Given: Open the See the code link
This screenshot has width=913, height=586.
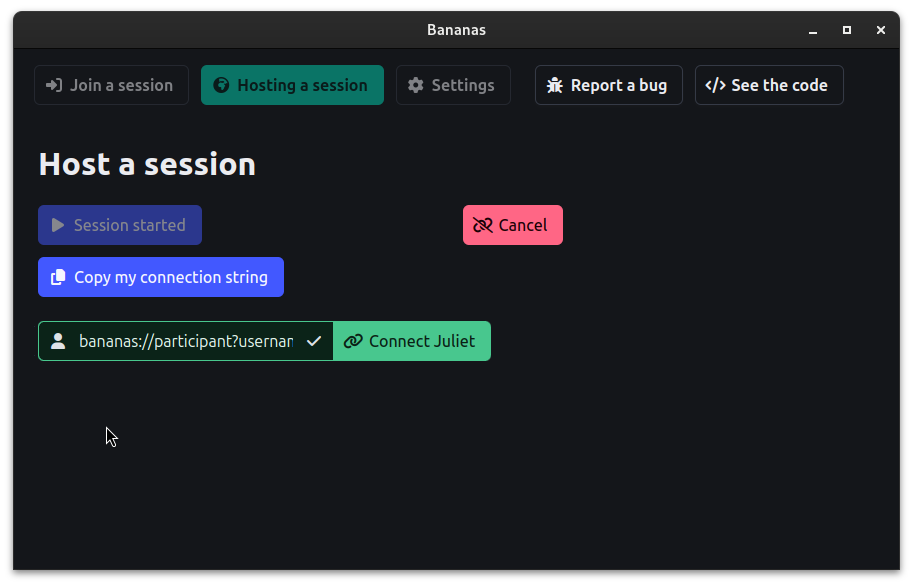Looking at the screenshot, I should pyautogui.click(x=769, y=85).
